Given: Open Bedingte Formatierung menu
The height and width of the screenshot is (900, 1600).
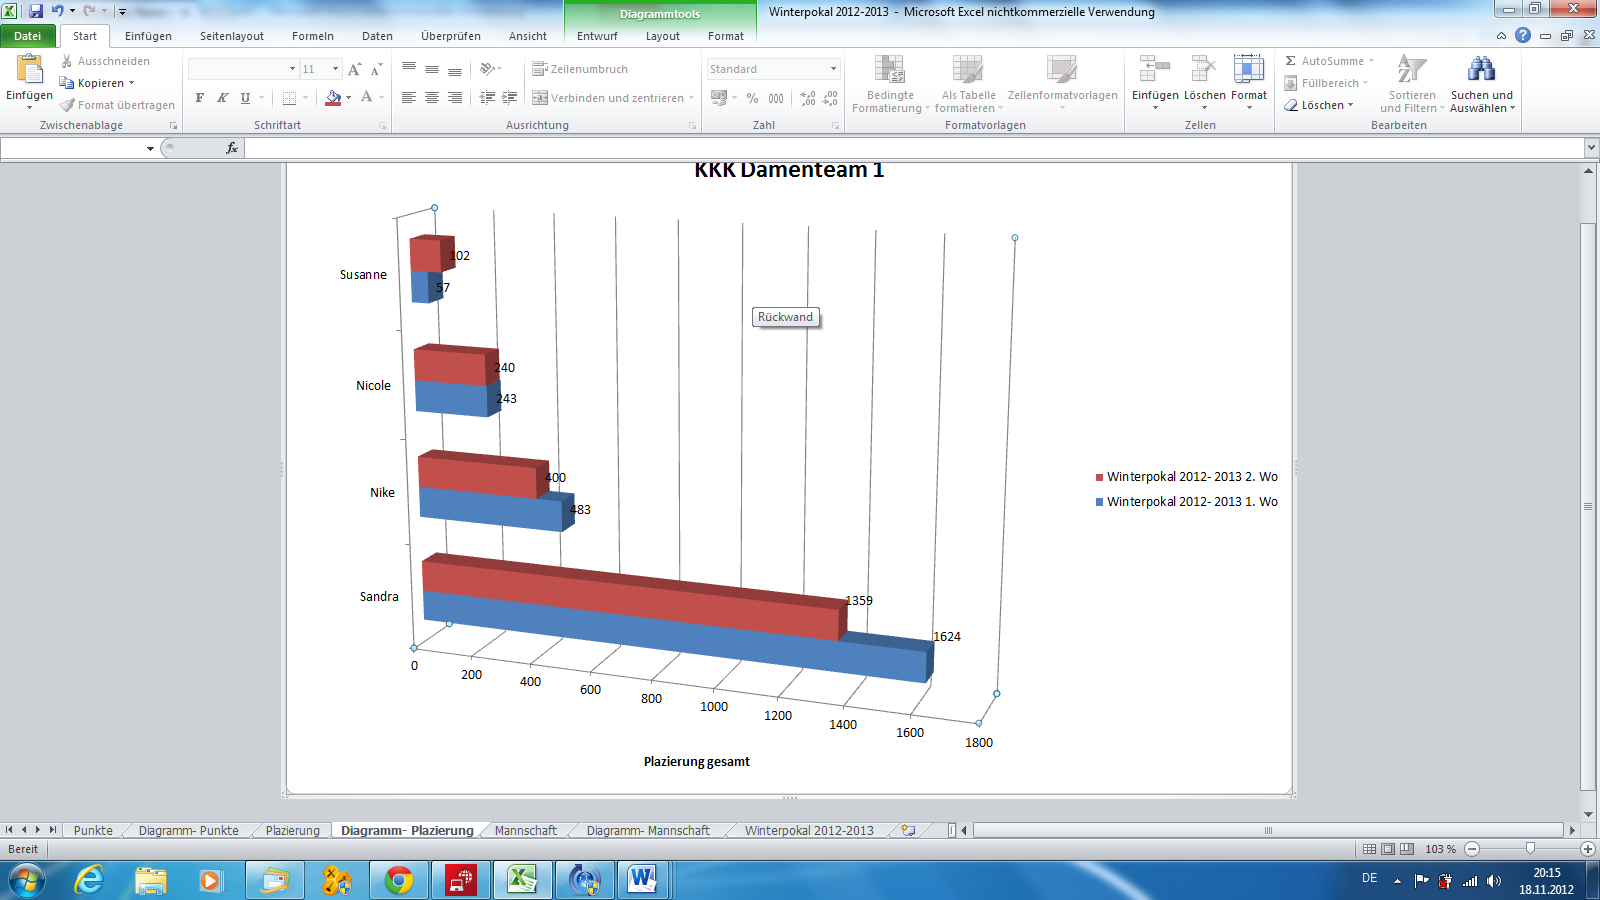Looking at the screenshot, I should [890, 84].
